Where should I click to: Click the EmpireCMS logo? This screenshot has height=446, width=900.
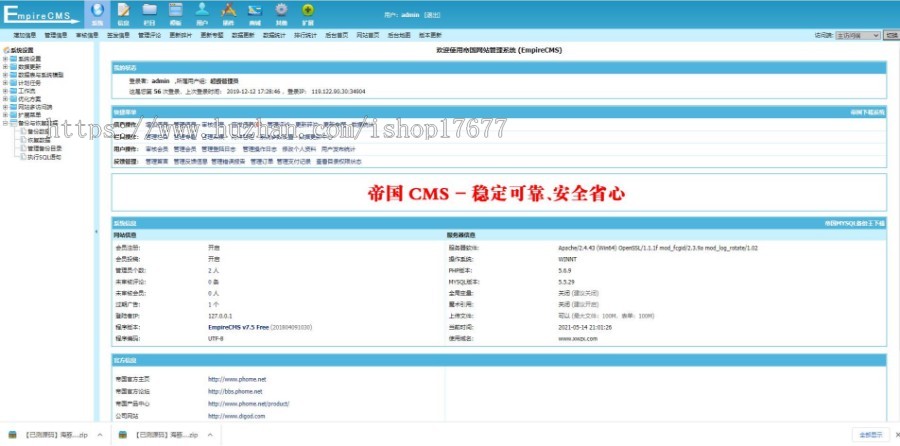tap(41, 14)
